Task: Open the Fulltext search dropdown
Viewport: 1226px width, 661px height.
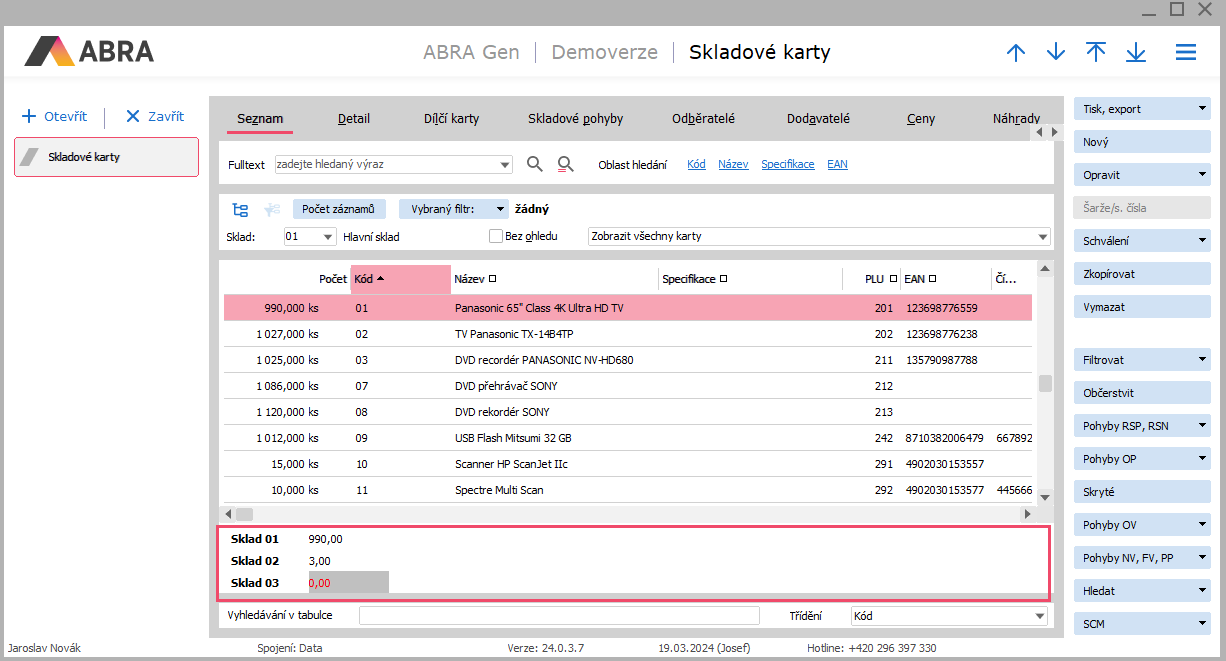Action: pyautogui.click(x=505, y=165)
